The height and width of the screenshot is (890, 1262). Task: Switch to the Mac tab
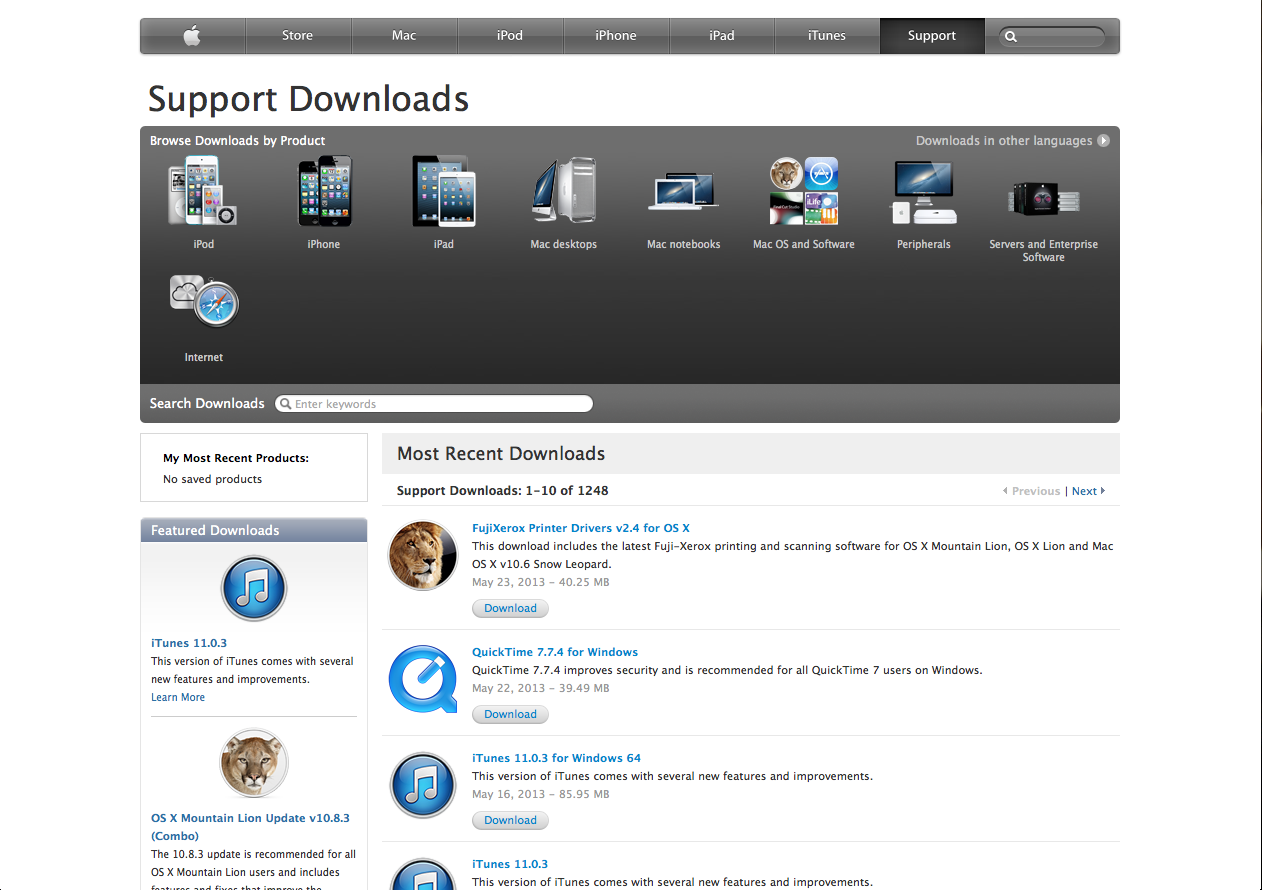404,36
